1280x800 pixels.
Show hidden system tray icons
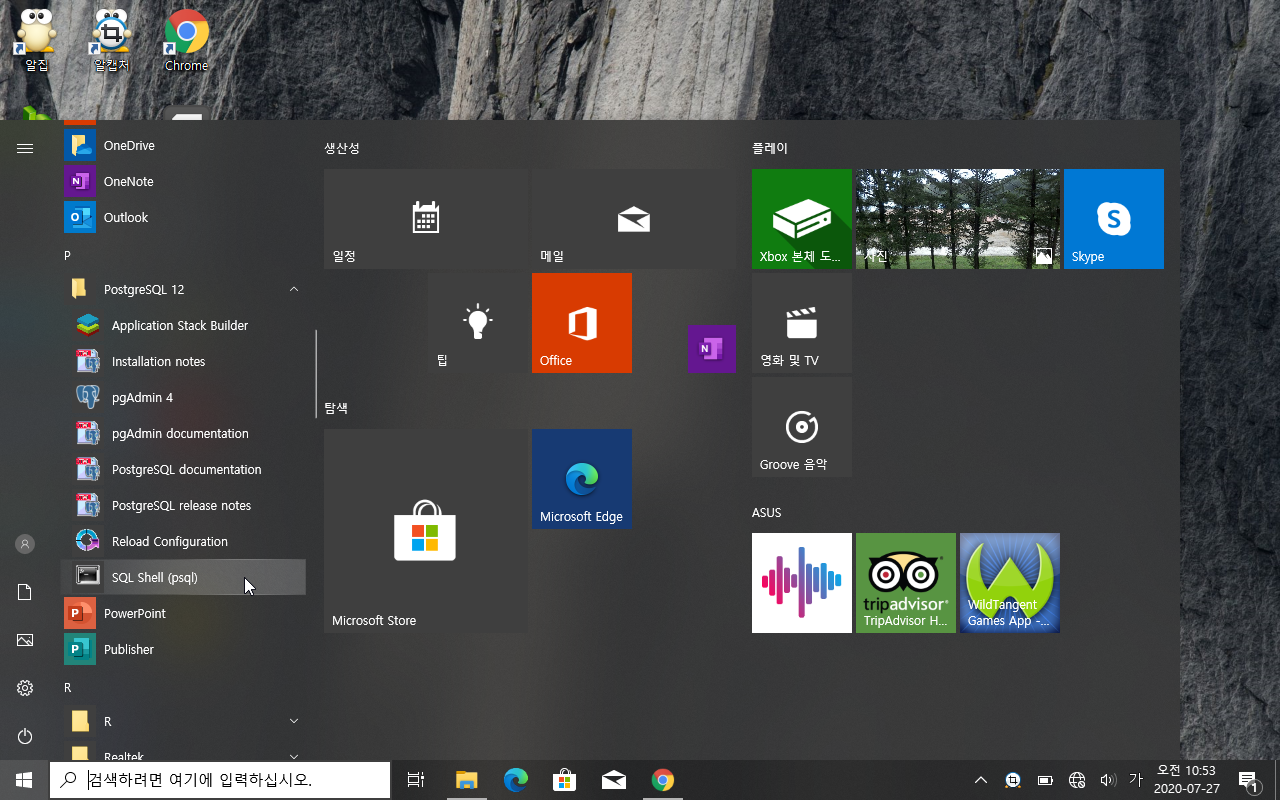981,780
